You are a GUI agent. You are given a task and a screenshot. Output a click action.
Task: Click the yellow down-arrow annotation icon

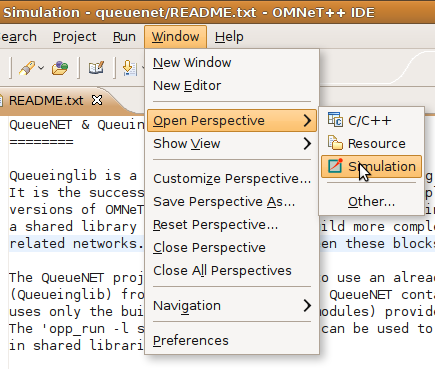tap(129, 68)
